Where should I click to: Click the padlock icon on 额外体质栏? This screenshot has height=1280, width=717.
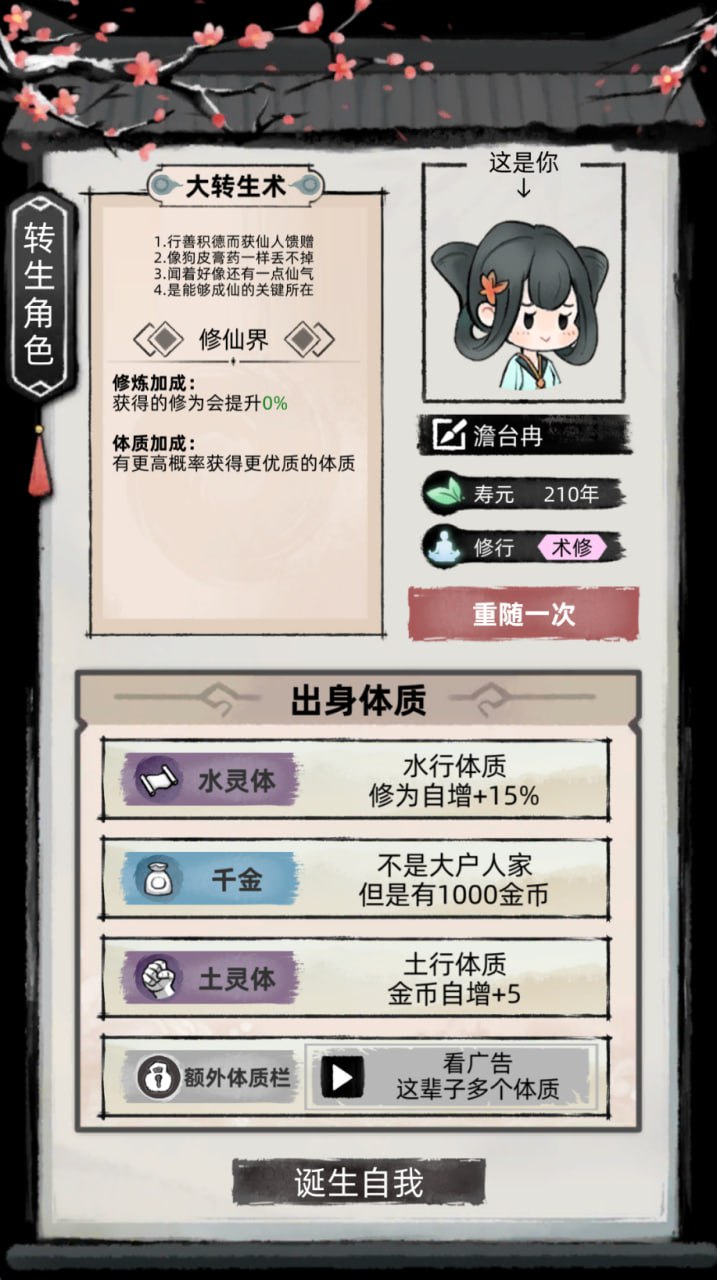tap(157, 1077)
